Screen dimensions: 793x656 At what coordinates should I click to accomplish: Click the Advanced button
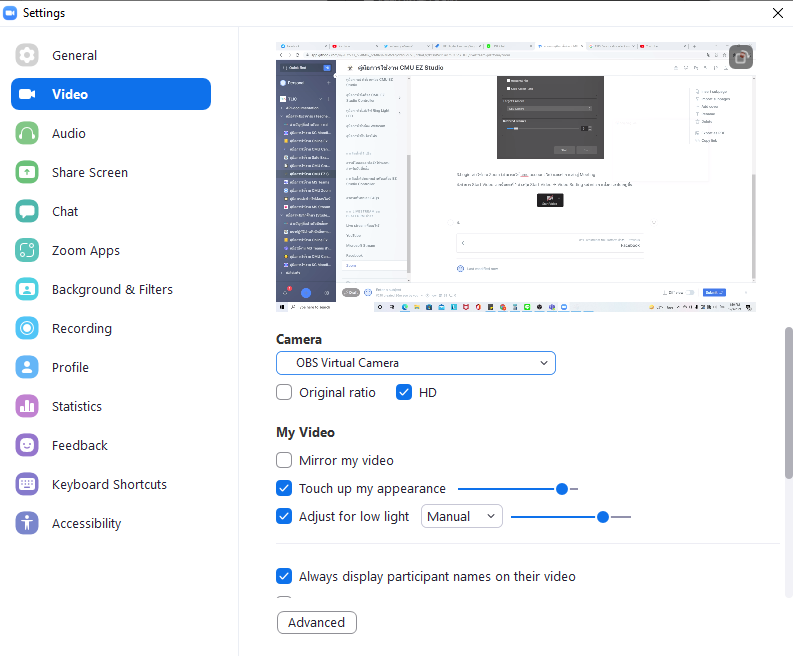click(317, 623)
